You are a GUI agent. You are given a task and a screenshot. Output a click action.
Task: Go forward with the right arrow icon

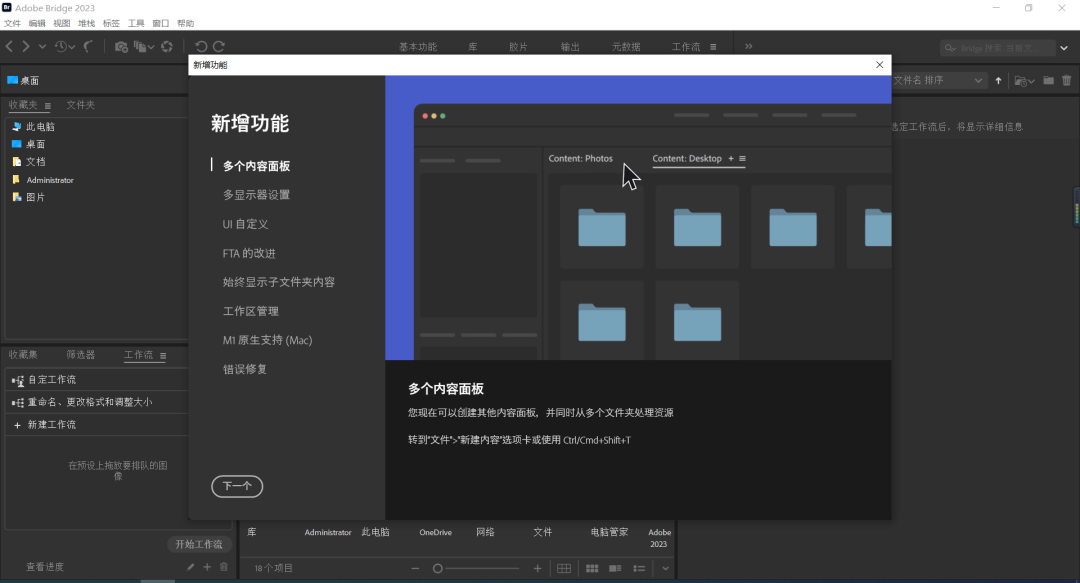coord(26,46)
